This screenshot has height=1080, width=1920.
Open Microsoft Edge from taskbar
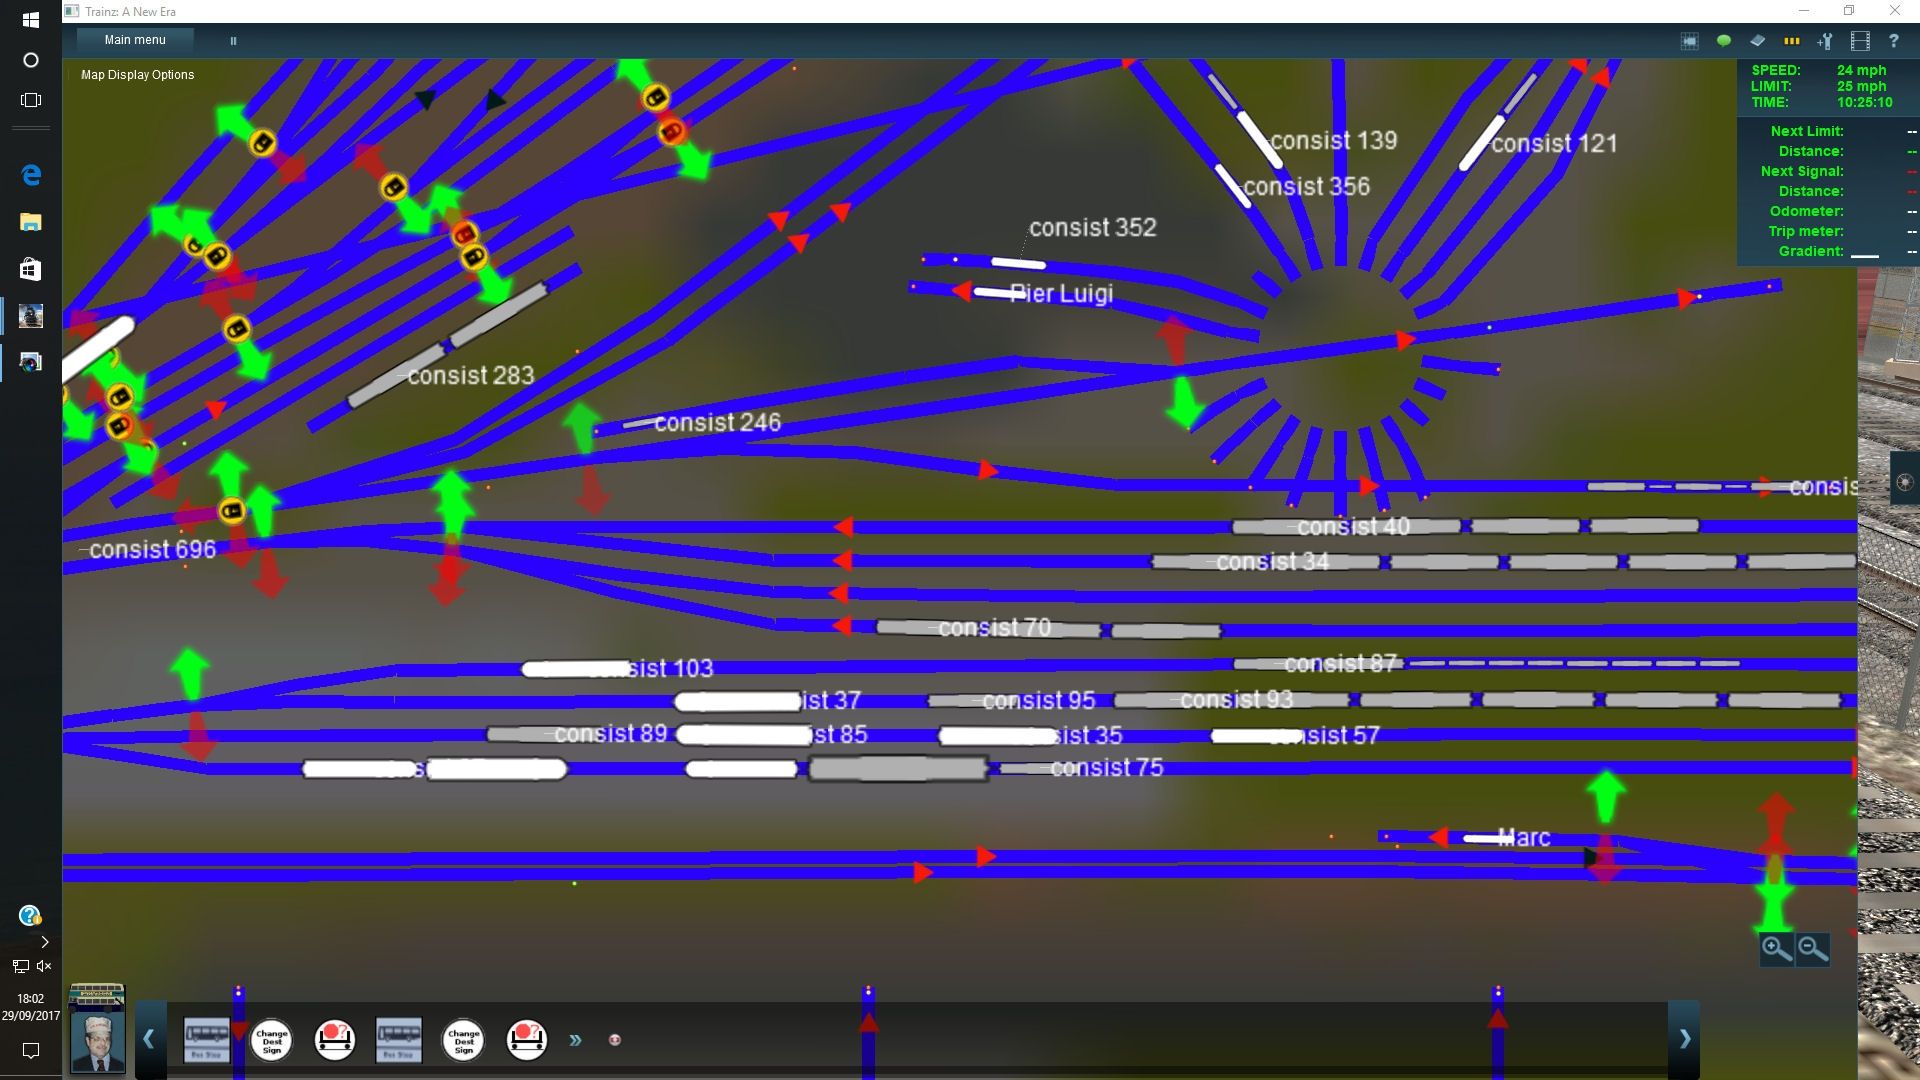(x=31, y=175)
